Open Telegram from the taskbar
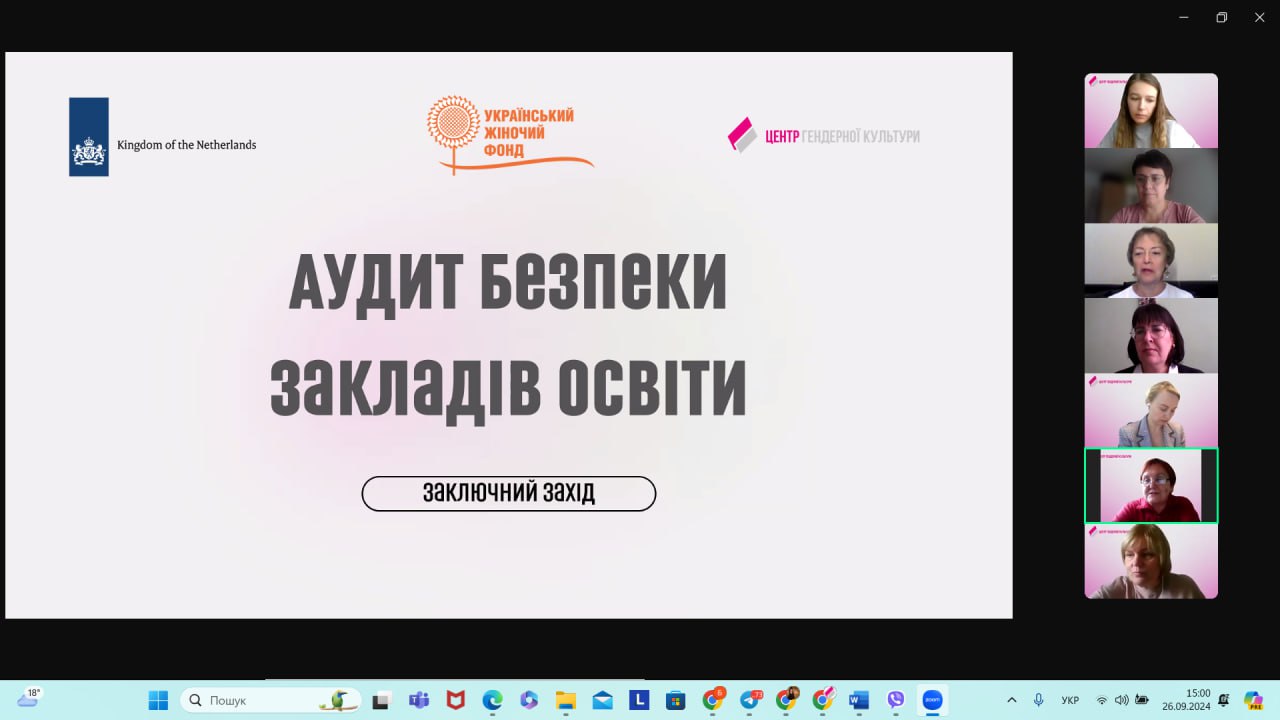Viewport: 1280px width, 720px height. tap(748, 700)
